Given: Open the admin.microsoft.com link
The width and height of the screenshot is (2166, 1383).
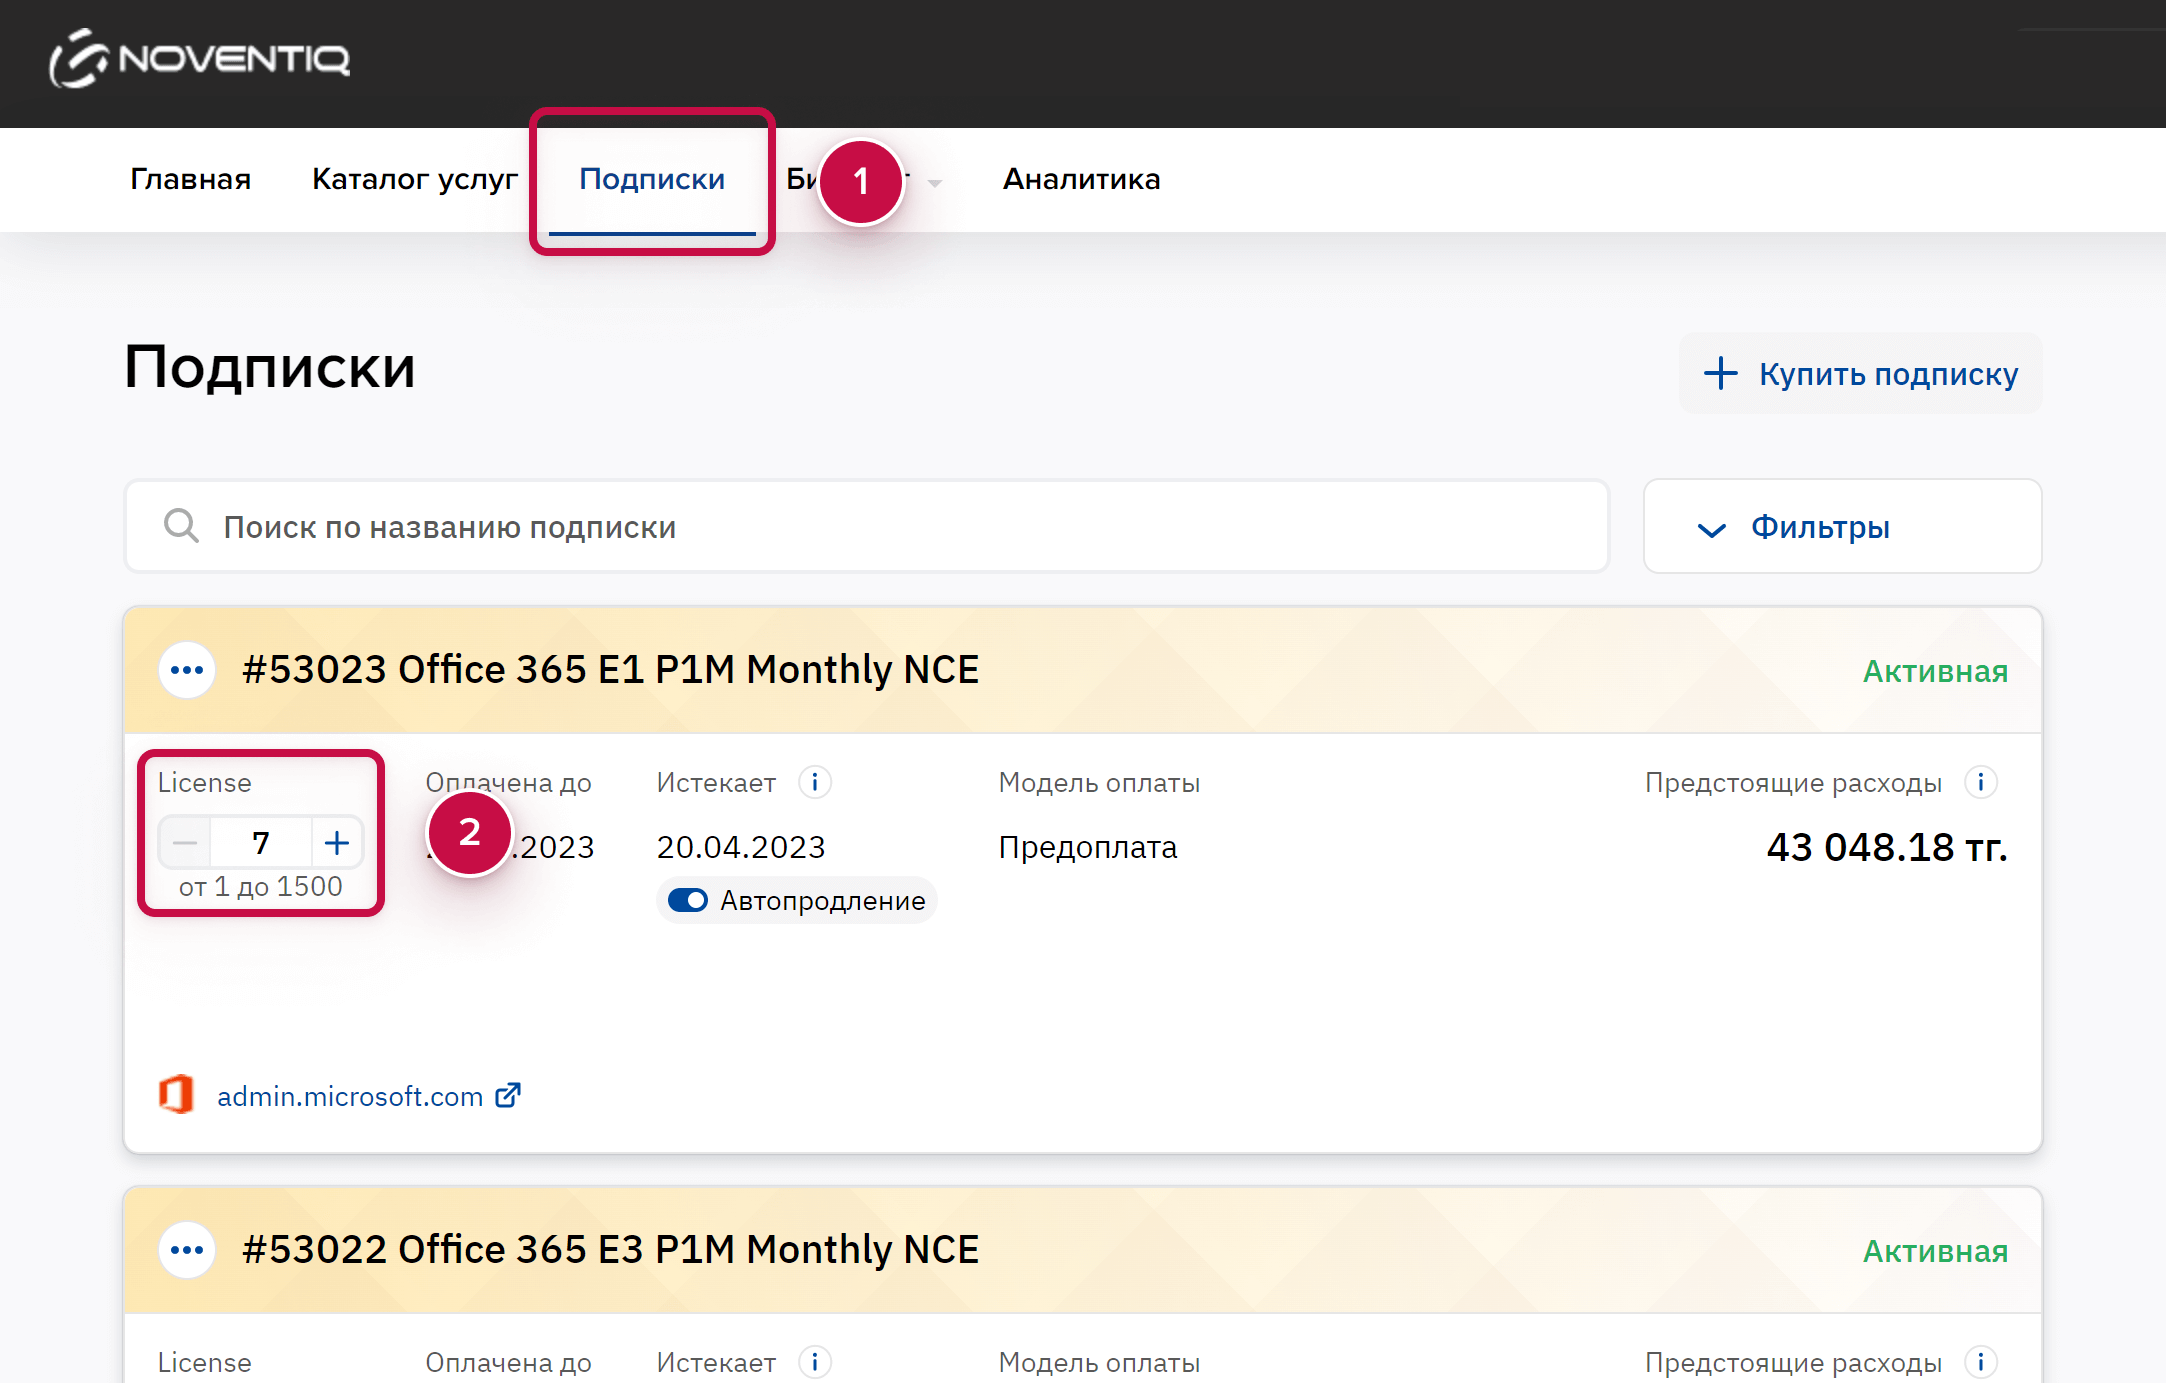Looking at the screenshot, I should [350, 1097].
